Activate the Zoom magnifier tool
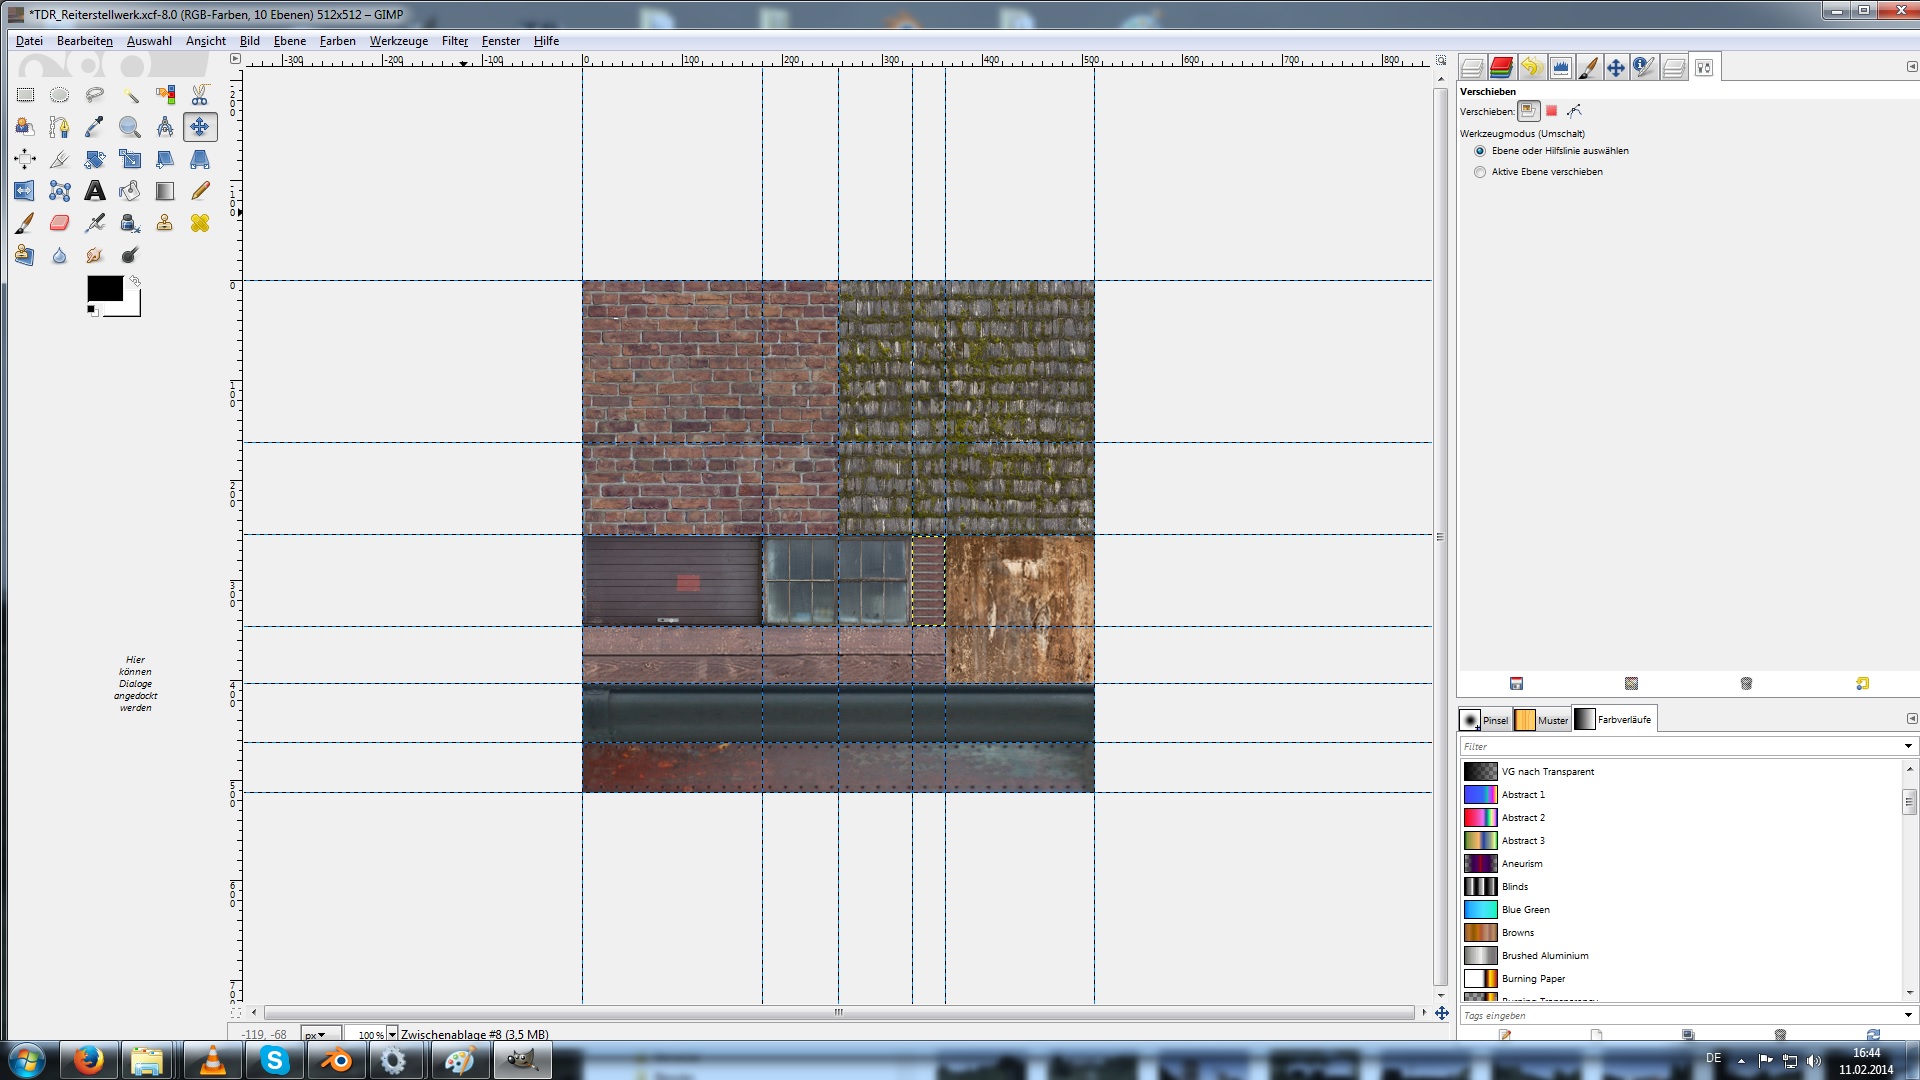Image resolution: width=1920 pixels, height=1080 pixels. point(130,127)
